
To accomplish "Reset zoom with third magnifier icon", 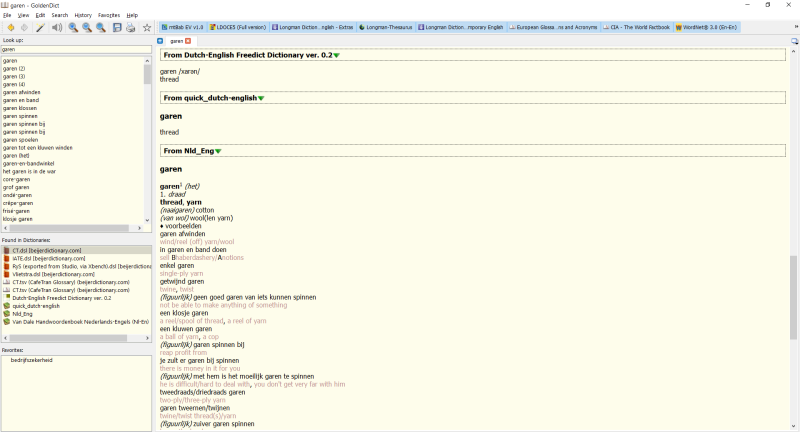I will point(101,28).
